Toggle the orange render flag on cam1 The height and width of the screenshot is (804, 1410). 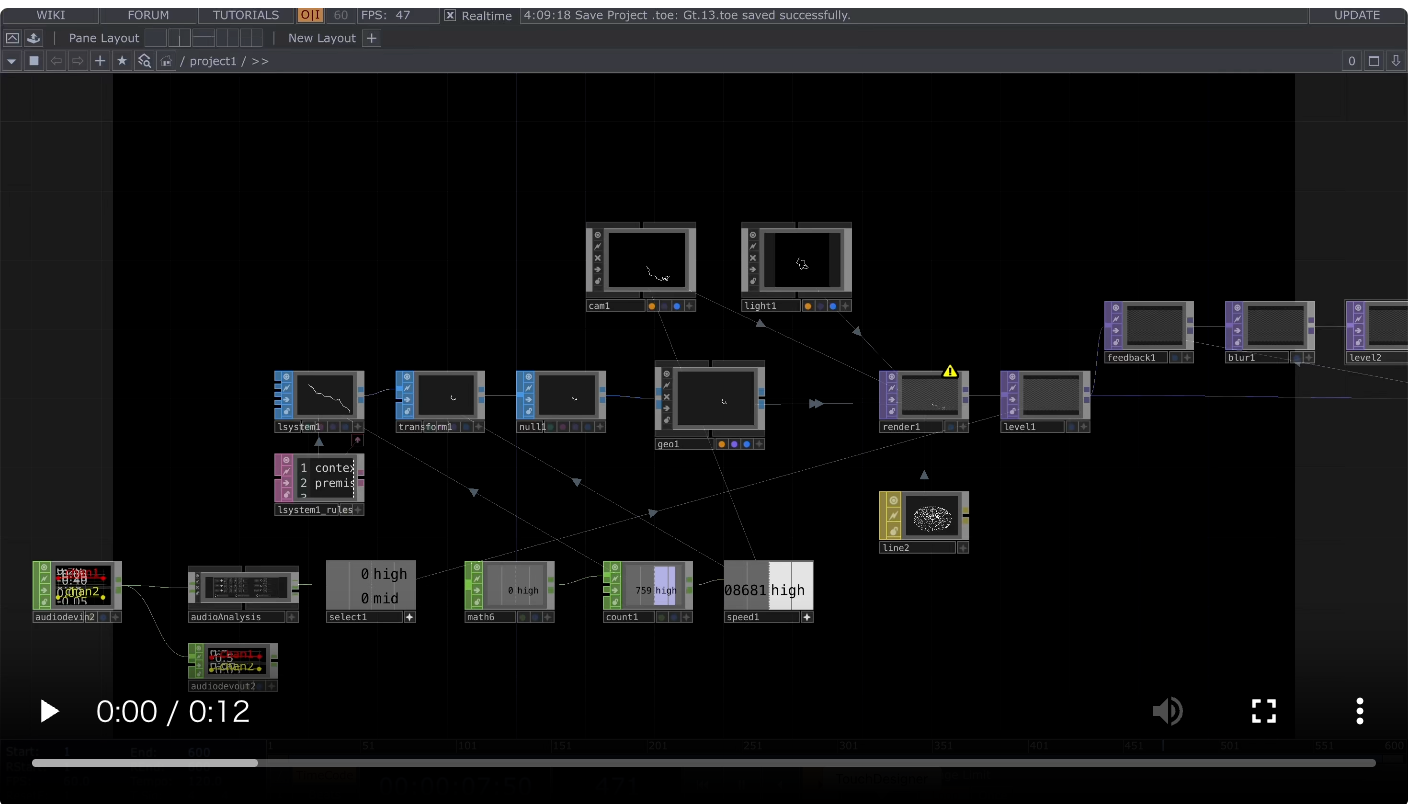point(652,306)
